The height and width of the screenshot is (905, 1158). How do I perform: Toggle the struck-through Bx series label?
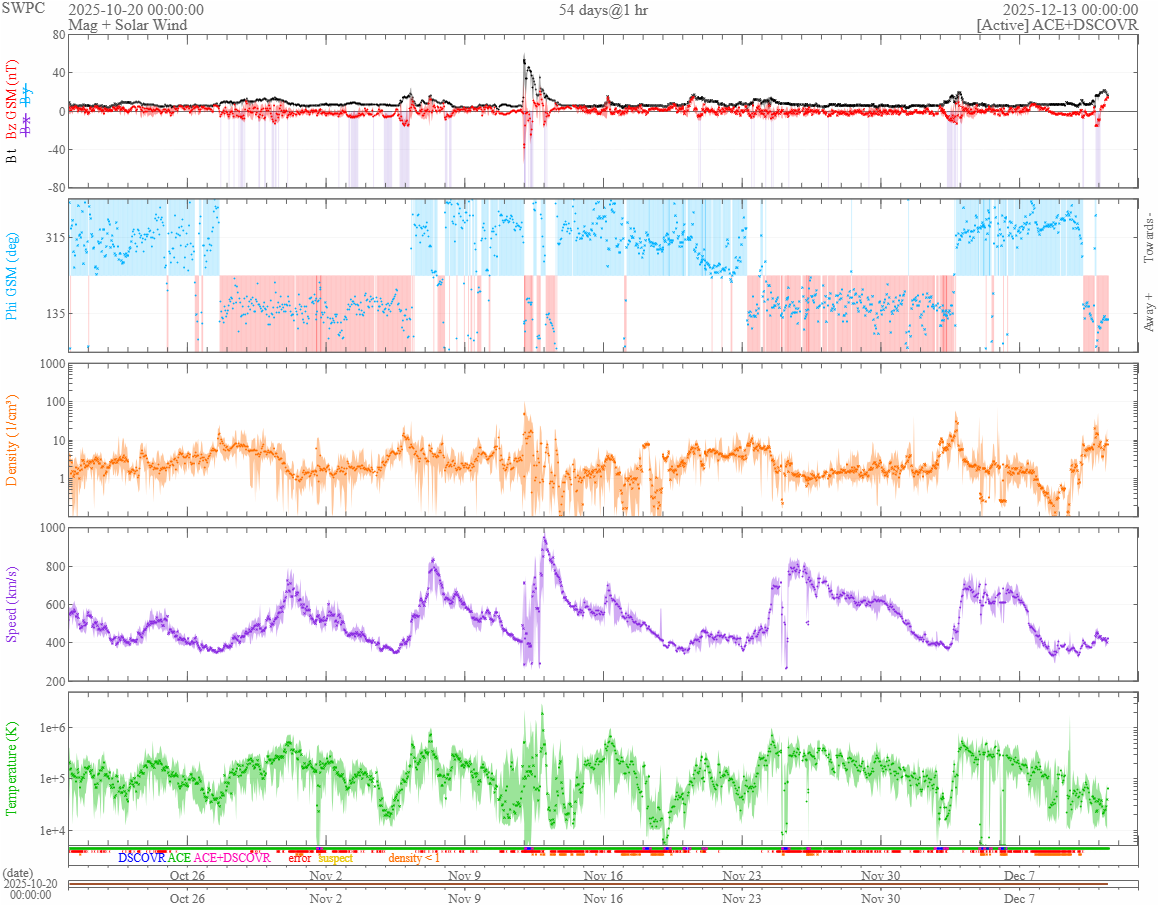pyautogui.click(x=27, y=125)
